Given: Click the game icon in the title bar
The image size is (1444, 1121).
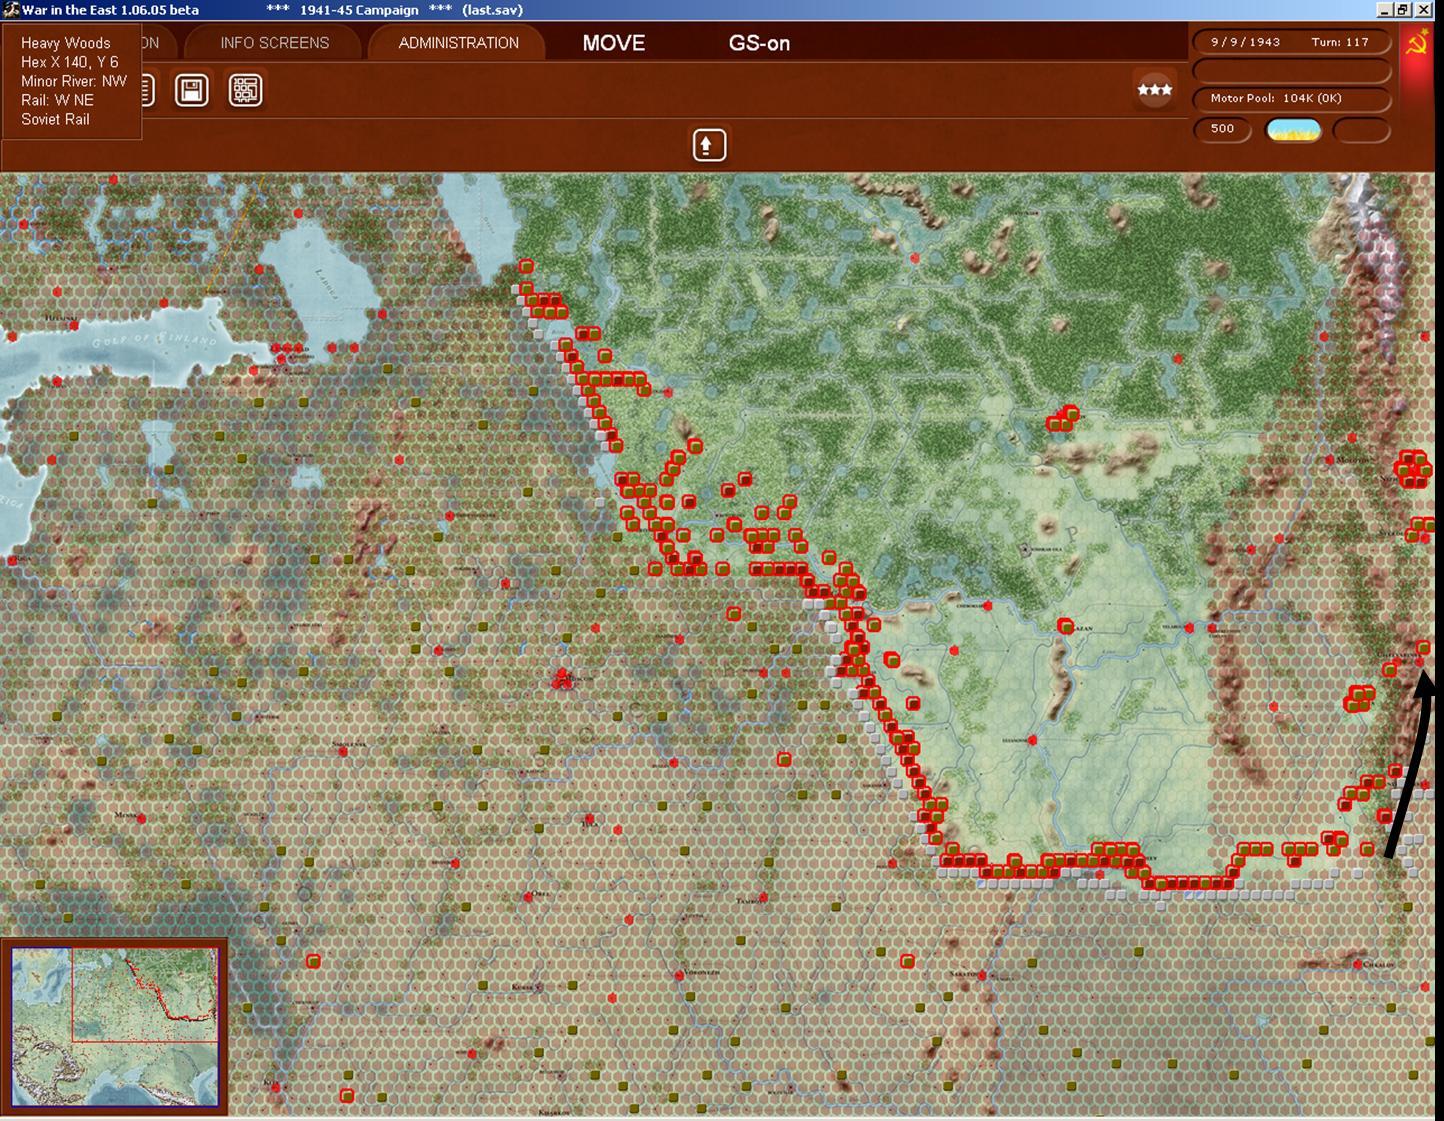Looking at the screenshot, I should (x=10, y=10).
